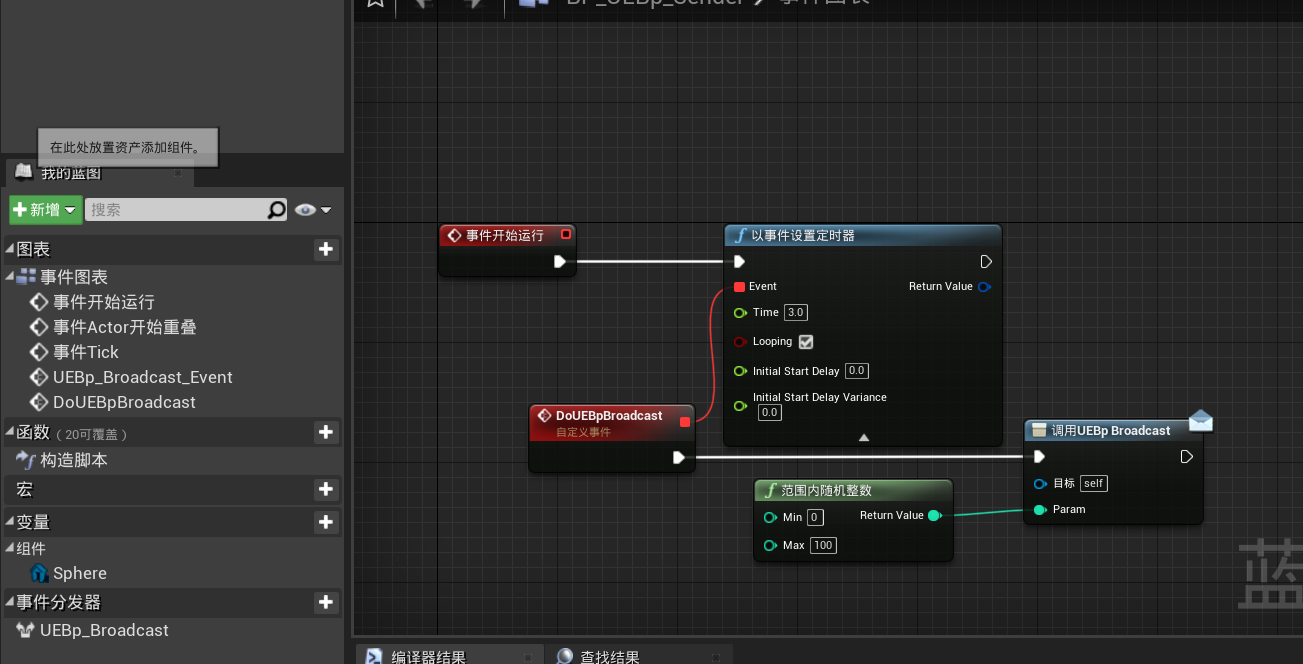Screen dimensions: 1303x664
Task: Click the green Time input pin
Action: pyautogui.click(x=740, y=313)
